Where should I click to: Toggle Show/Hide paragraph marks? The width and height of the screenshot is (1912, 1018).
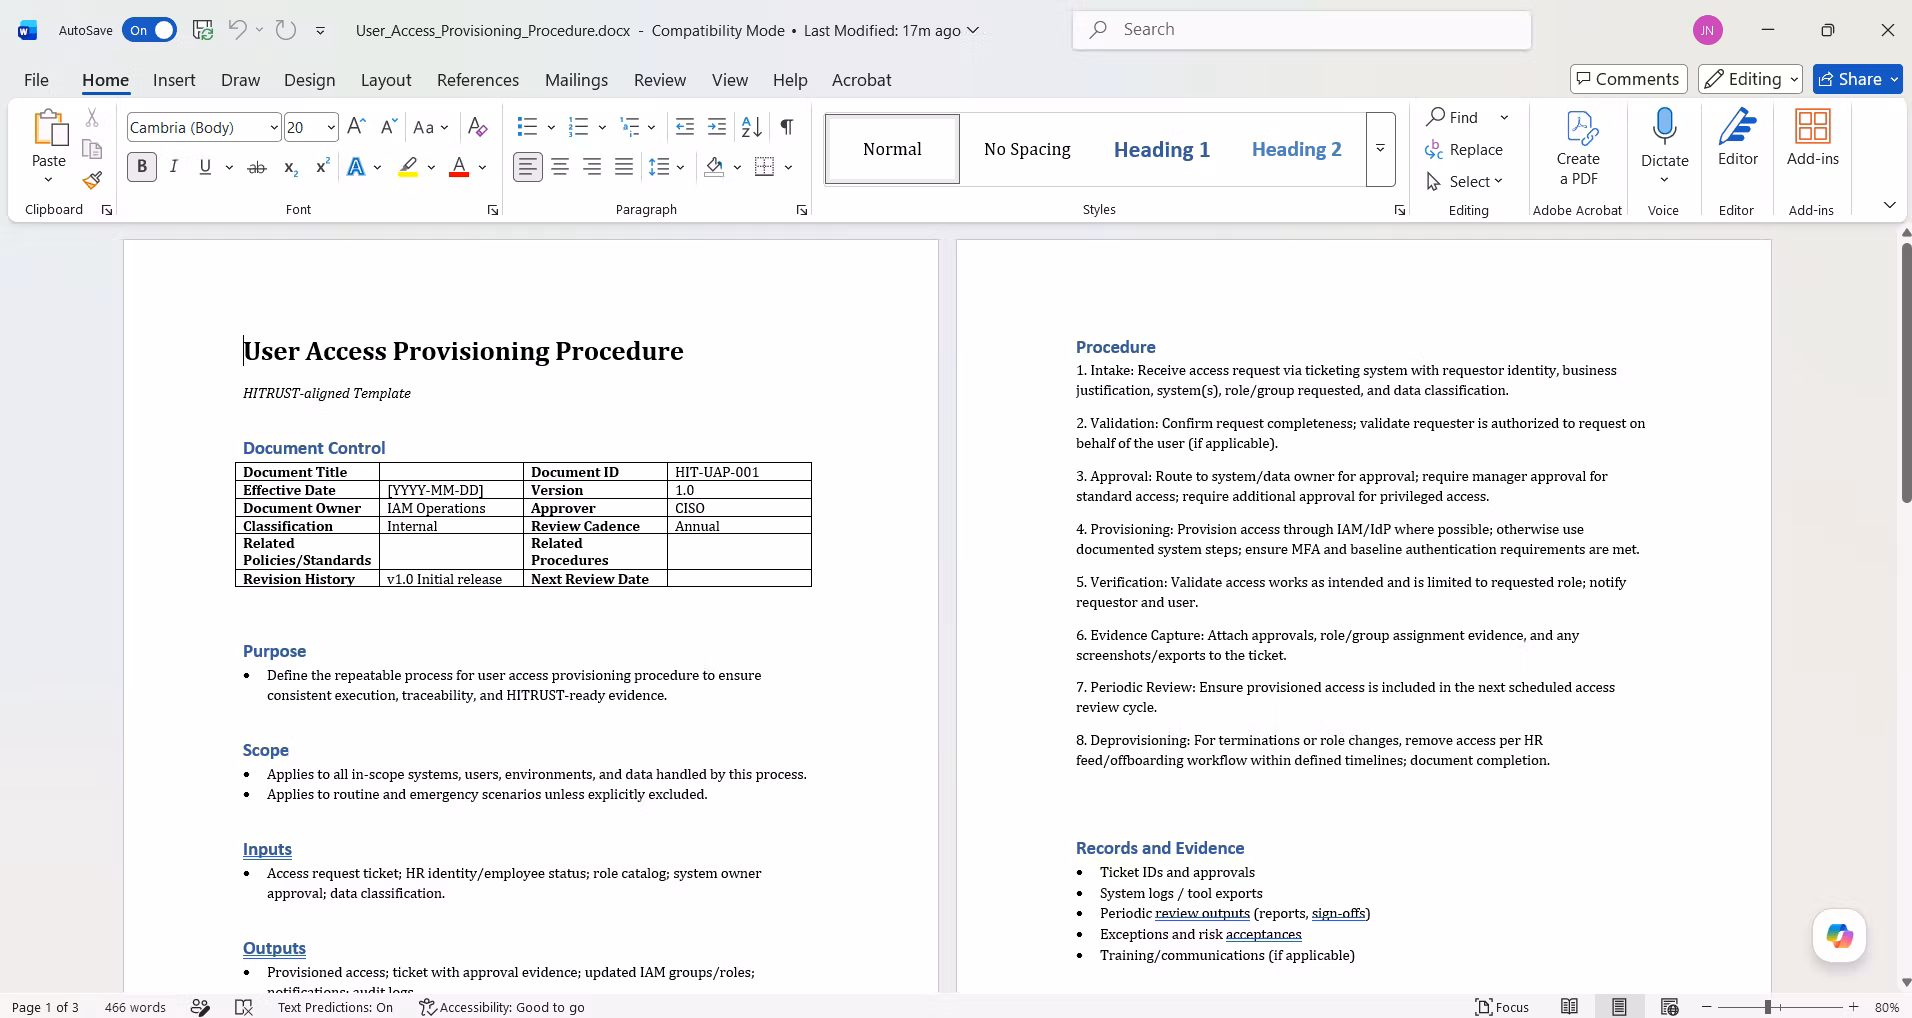pyautogui.click(x=787, y=127)
